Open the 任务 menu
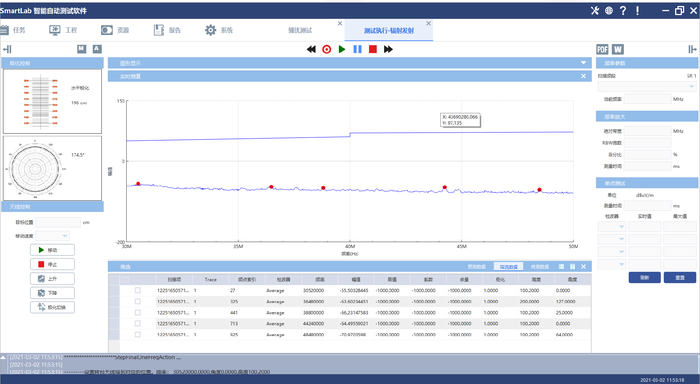Viewport: 700px width, 384px height. pos(13,30)
